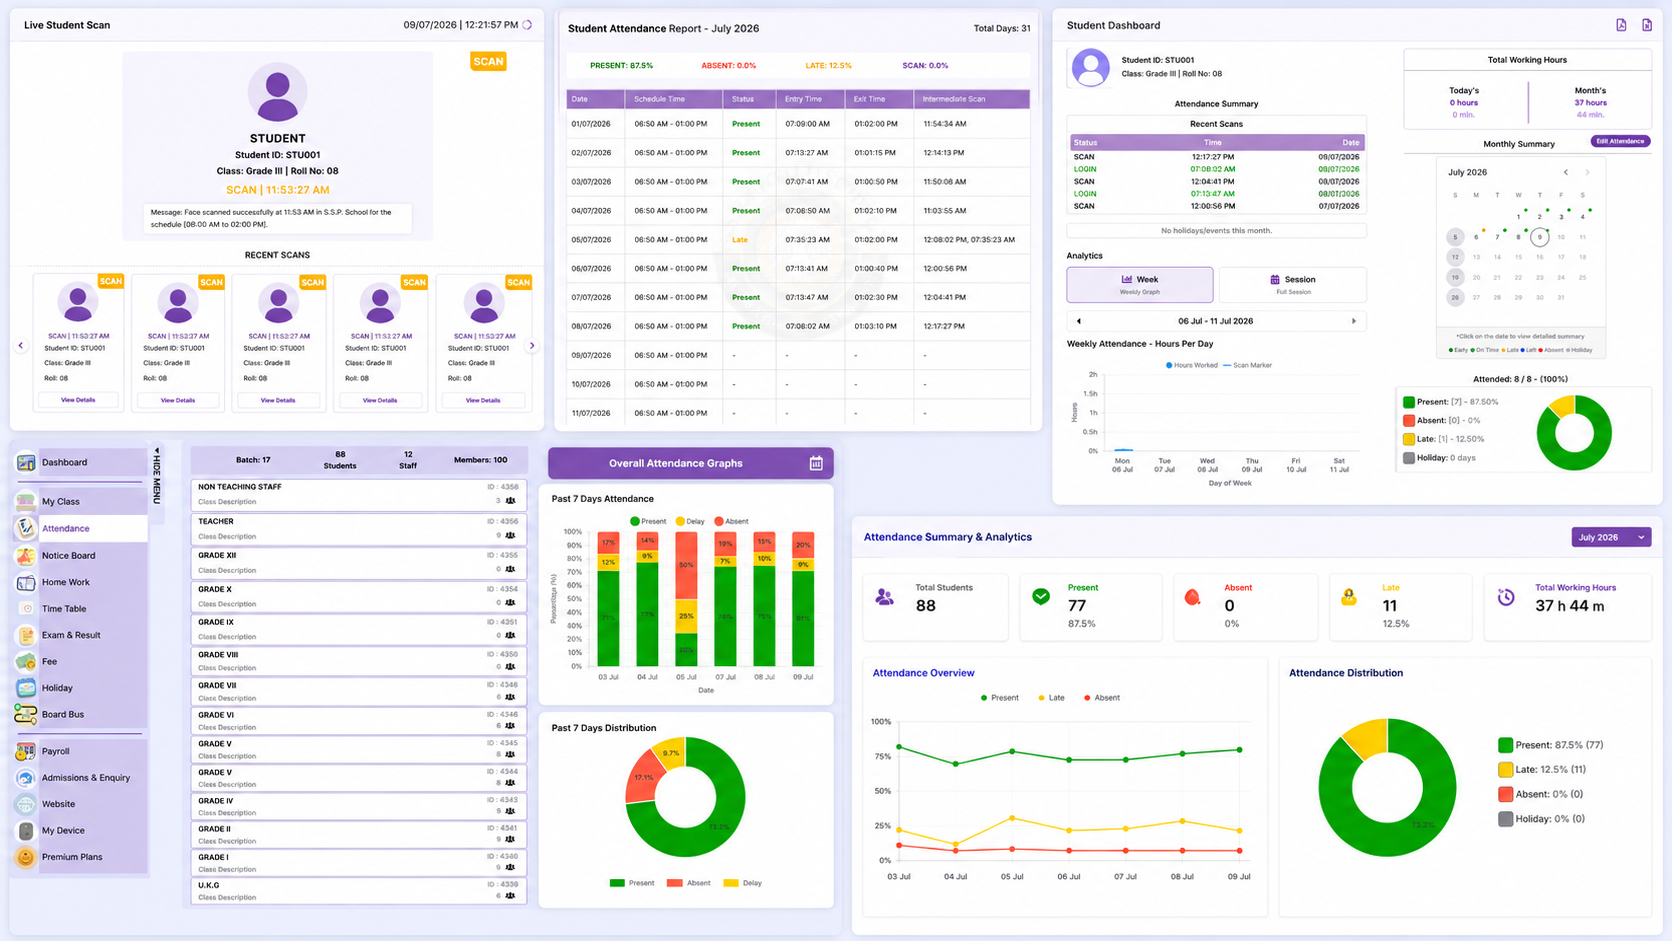The width and height of the screenshot is (1672, 941).
Task: Click the yellow SCAN button
Action: pos(488,61)
